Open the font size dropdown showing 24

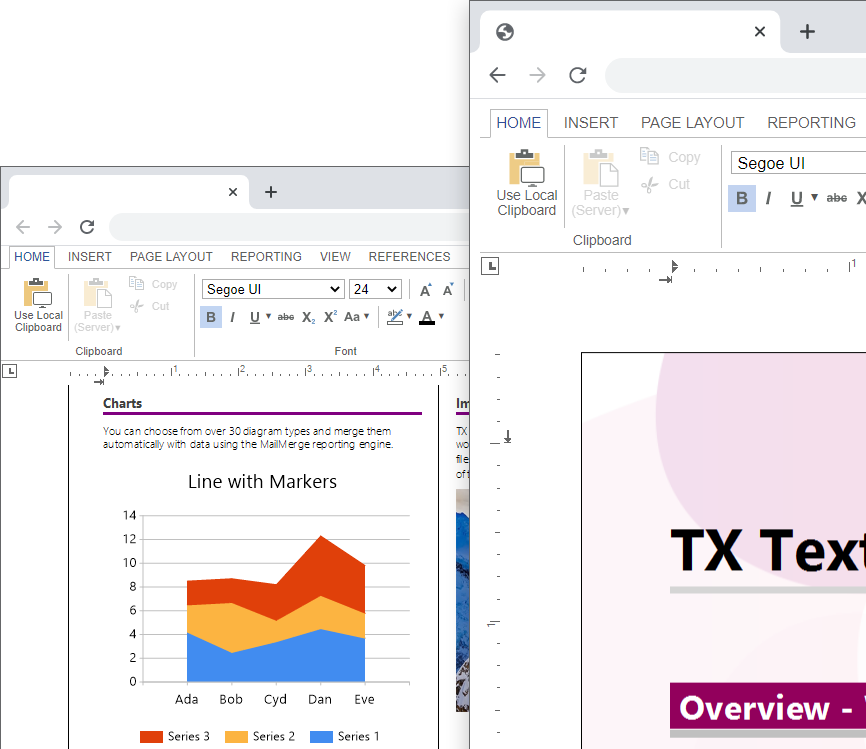375,289
